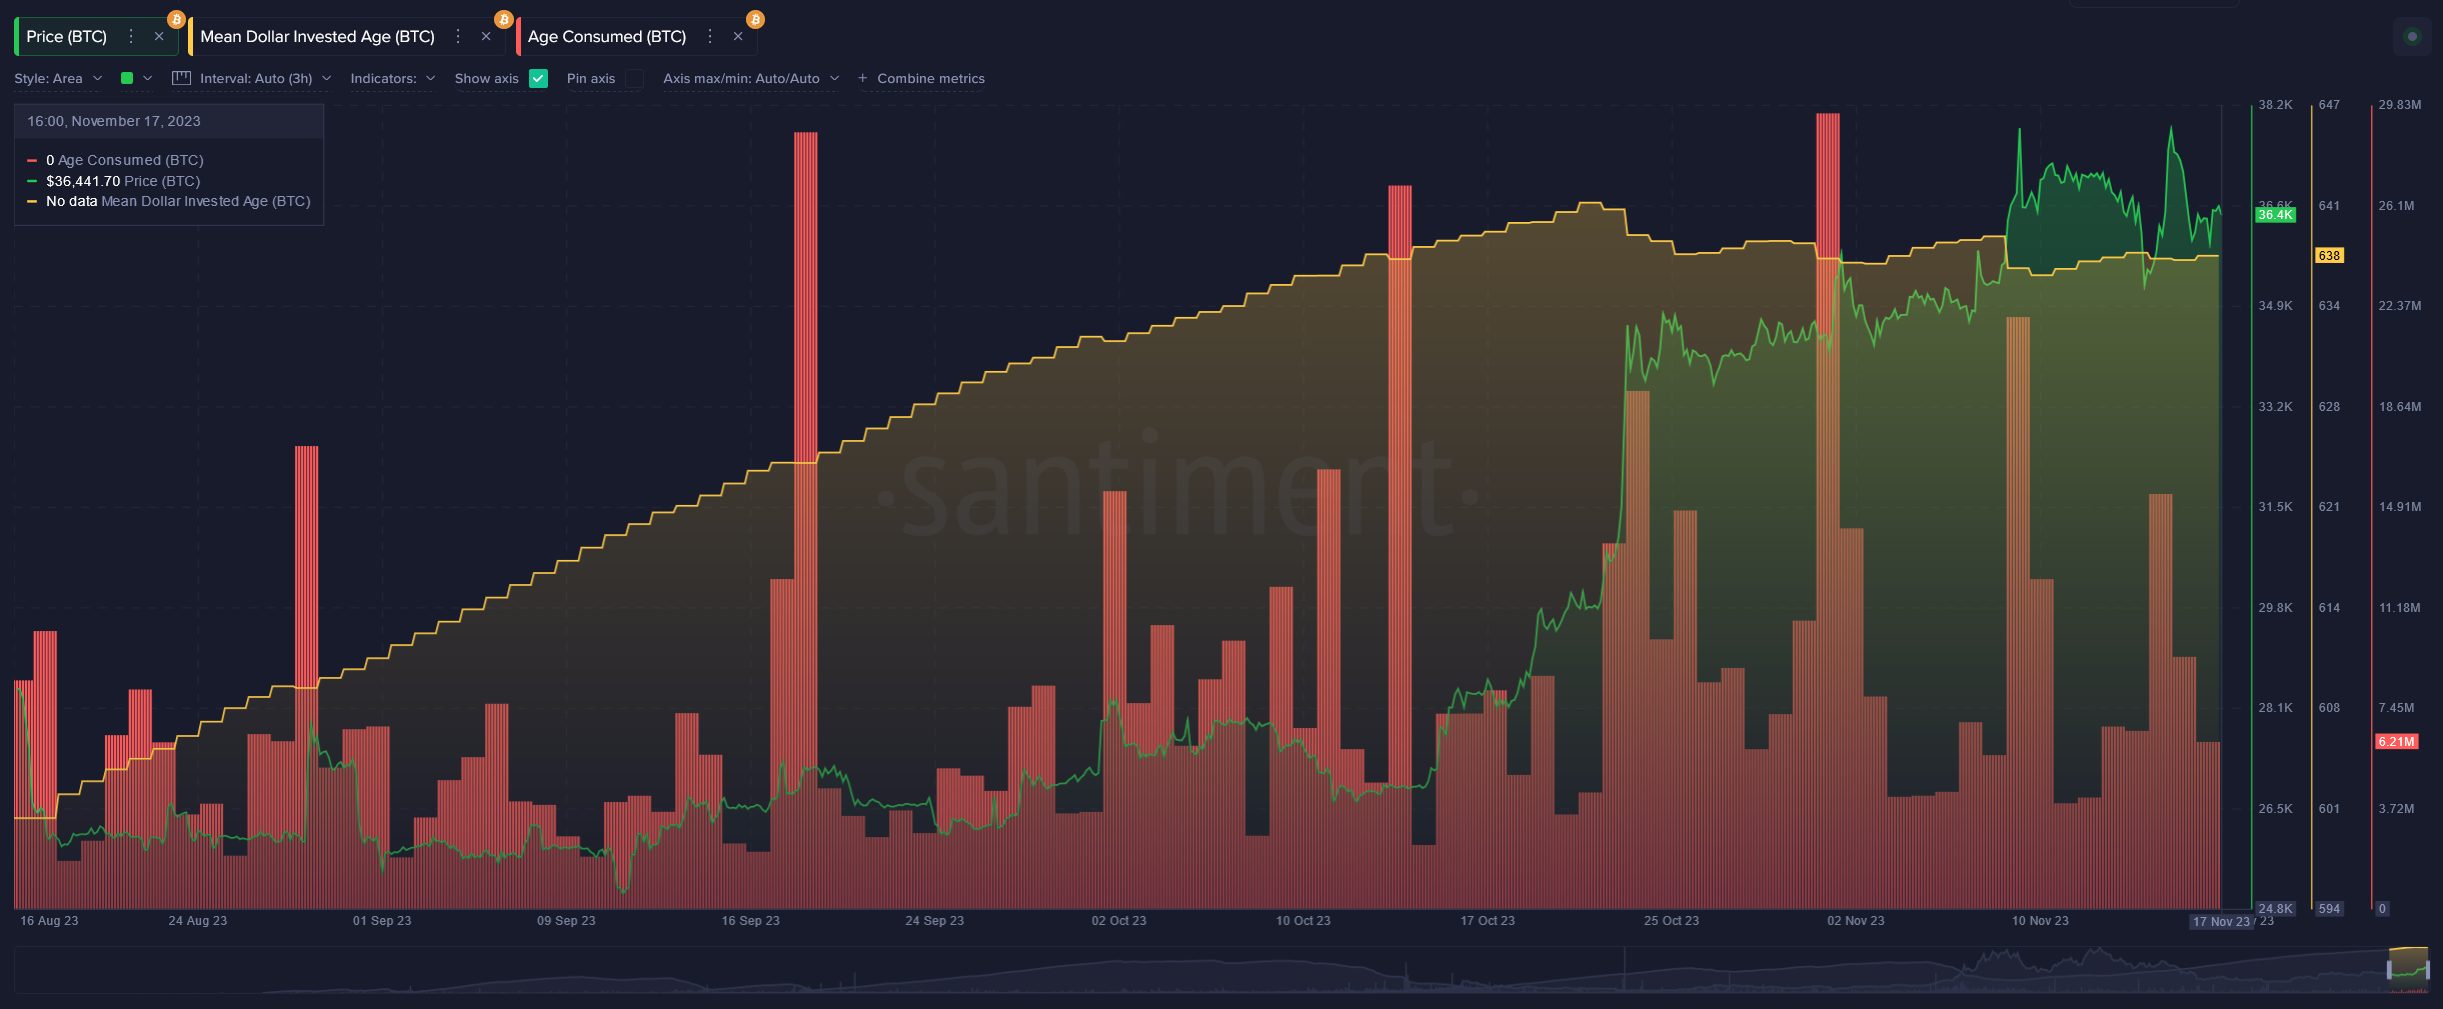Remove the Price (BTC) metric with its X
The width and height of the screenshot is (2443, 1009).
158,36
